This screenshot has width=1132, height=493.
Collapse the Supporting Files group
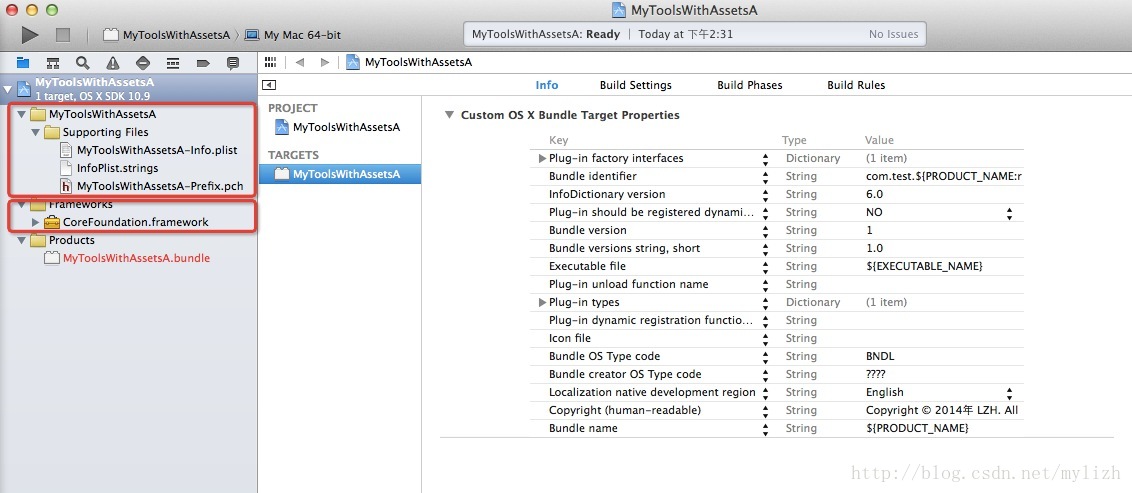click(35, 132)
